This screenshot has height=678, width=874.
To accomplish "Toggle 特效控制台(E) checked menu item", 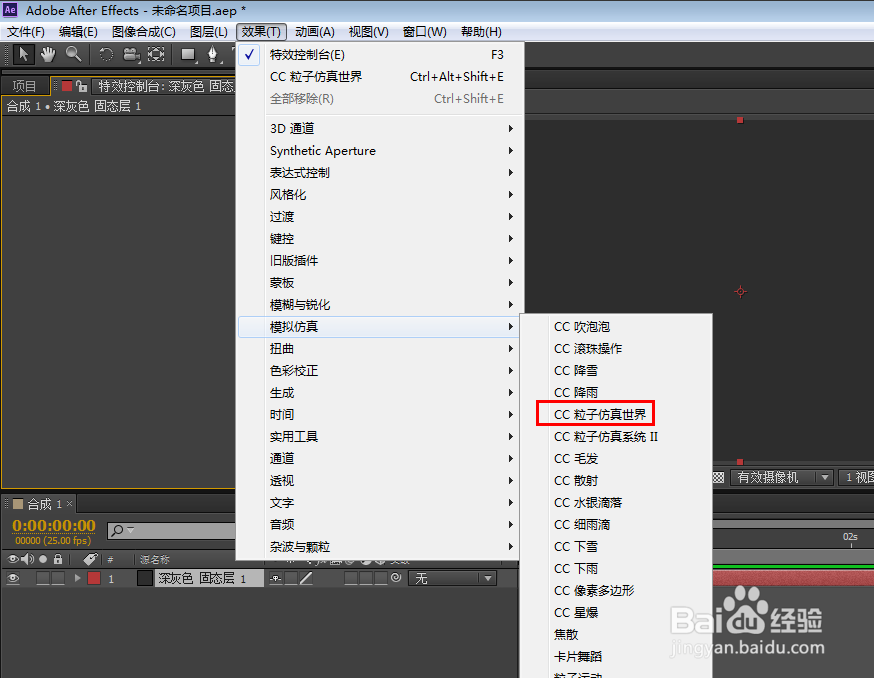I will point(381,55).
